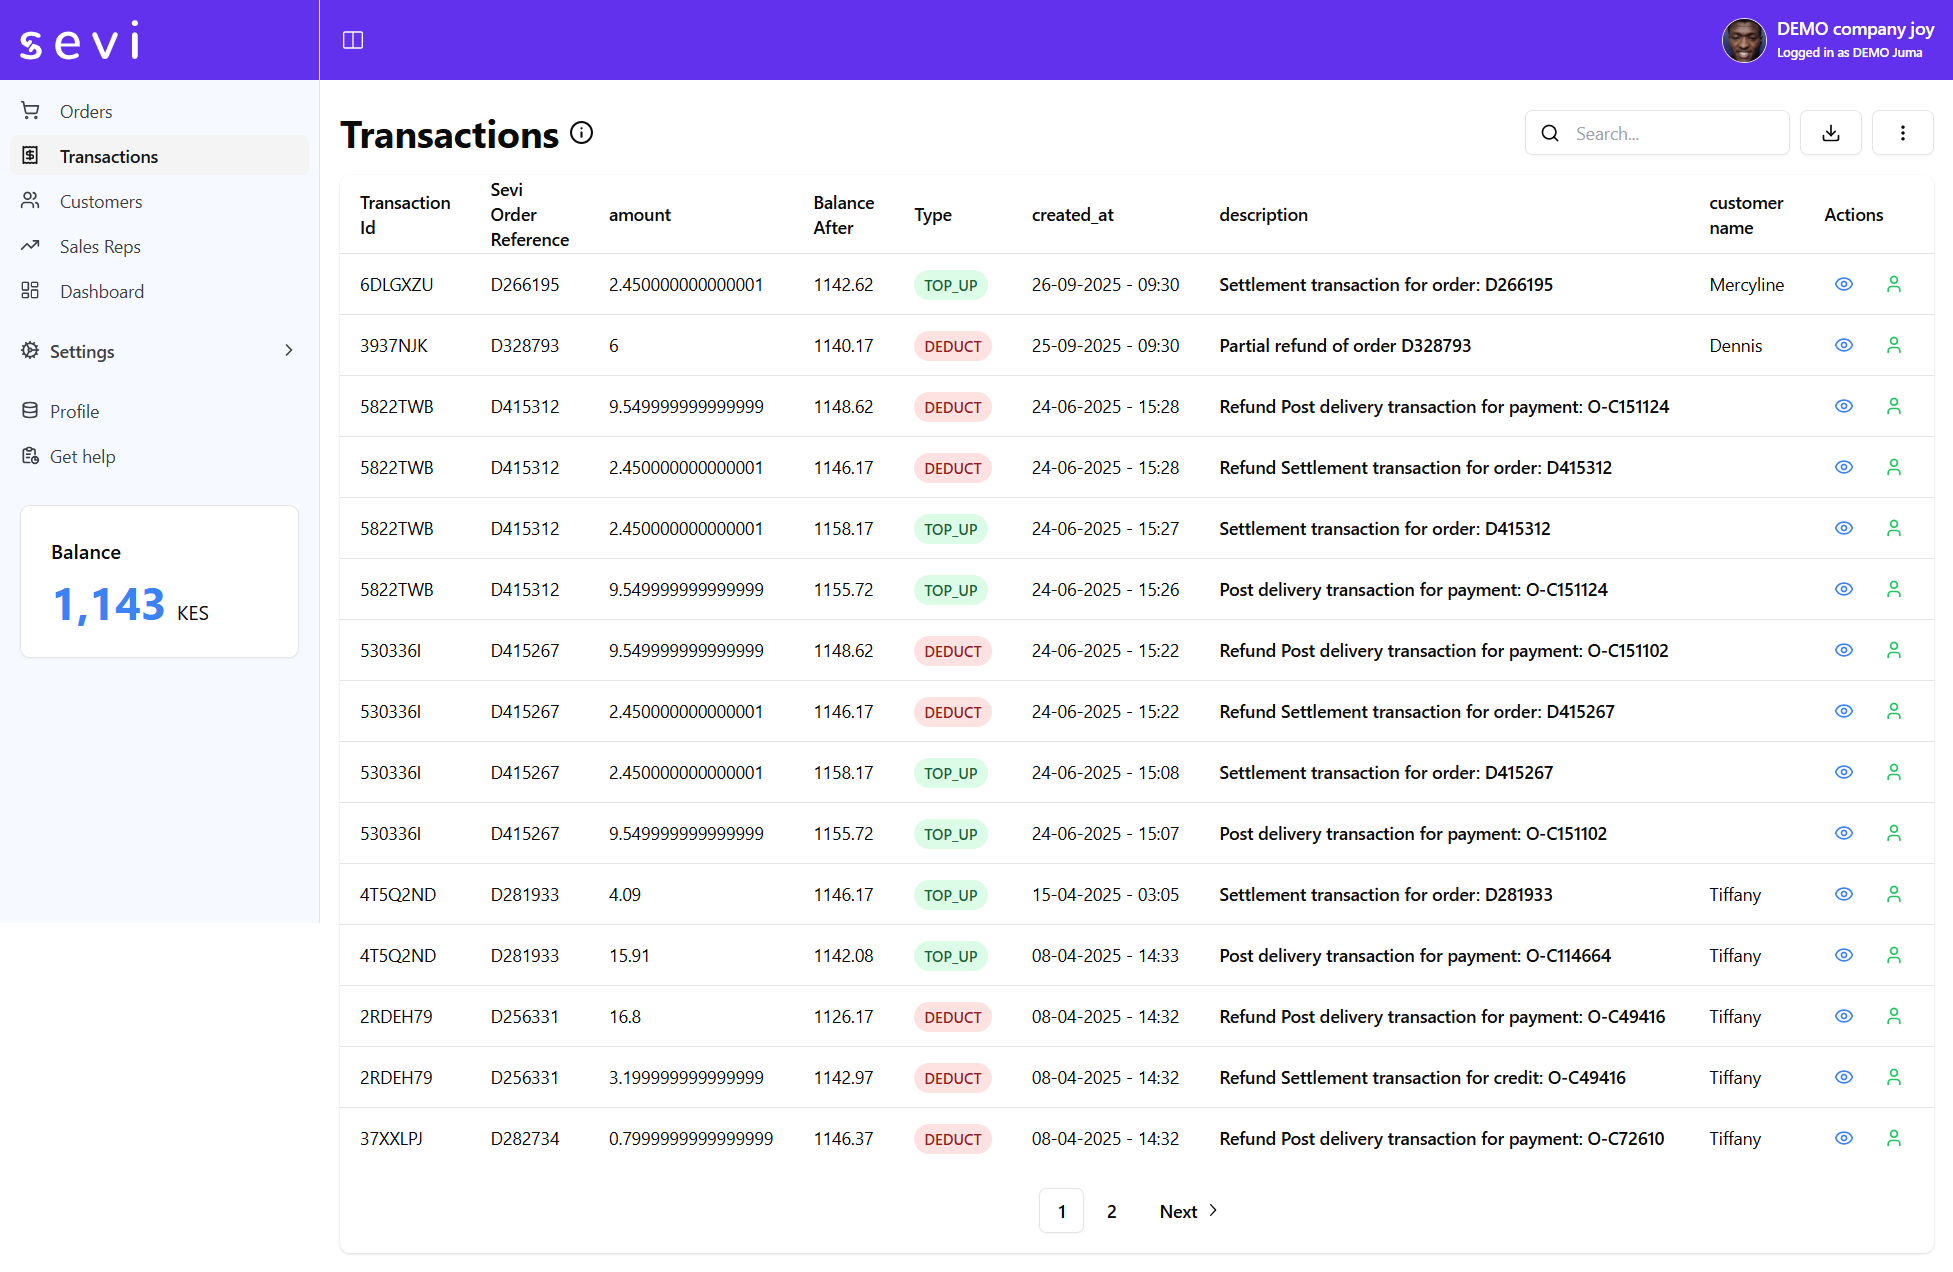The height and width of the screenshot is (1272, 1953).
Task: View details of transaction 6DLGXZU via eye icon
Action: pyautogui.click(x=1844, y=284)
